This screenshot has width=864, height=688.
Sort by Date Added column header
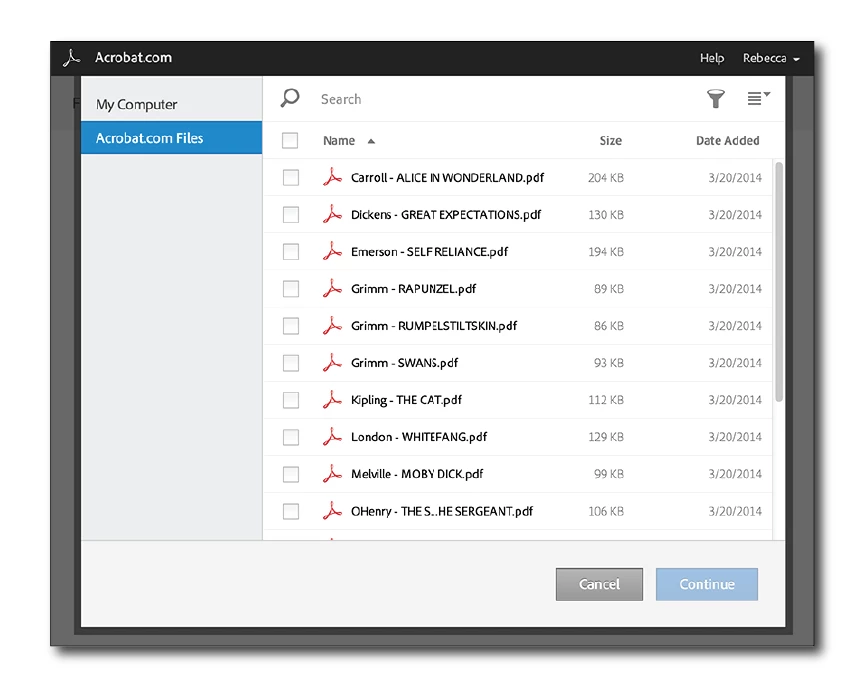click(x=727, y=140)
